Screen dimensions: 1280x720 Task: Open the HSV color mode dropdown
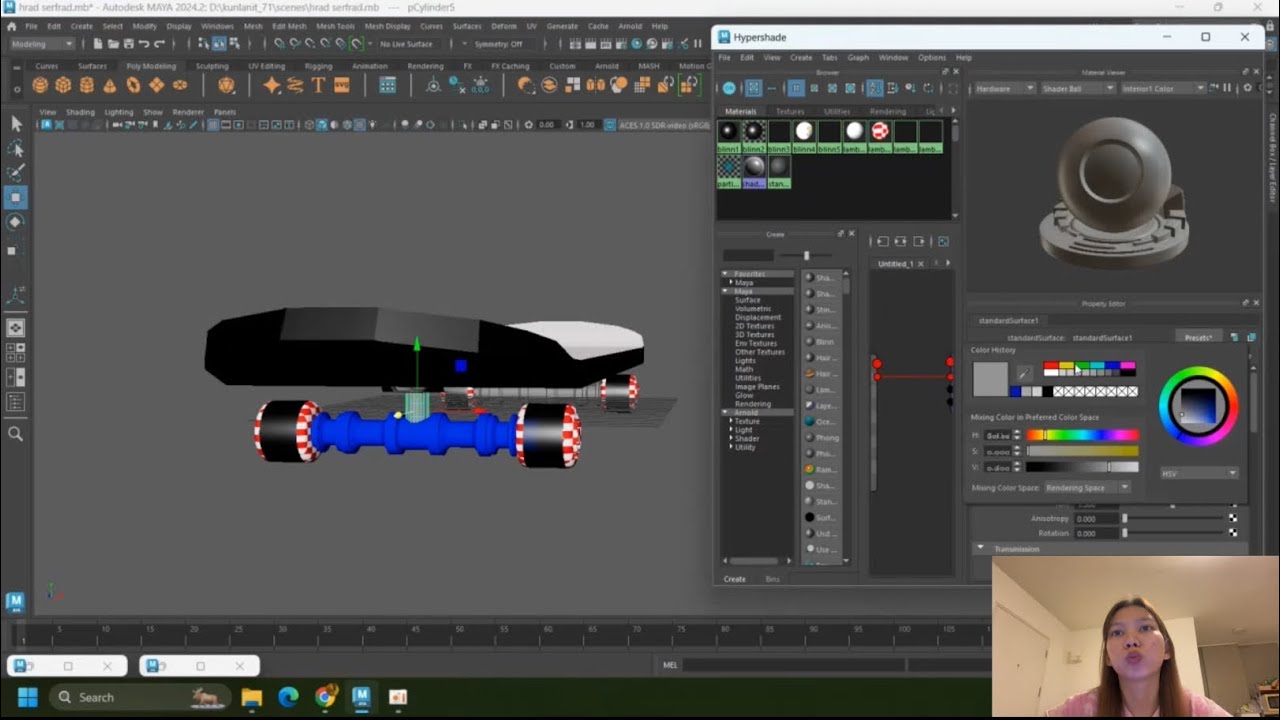point(1199,473)
